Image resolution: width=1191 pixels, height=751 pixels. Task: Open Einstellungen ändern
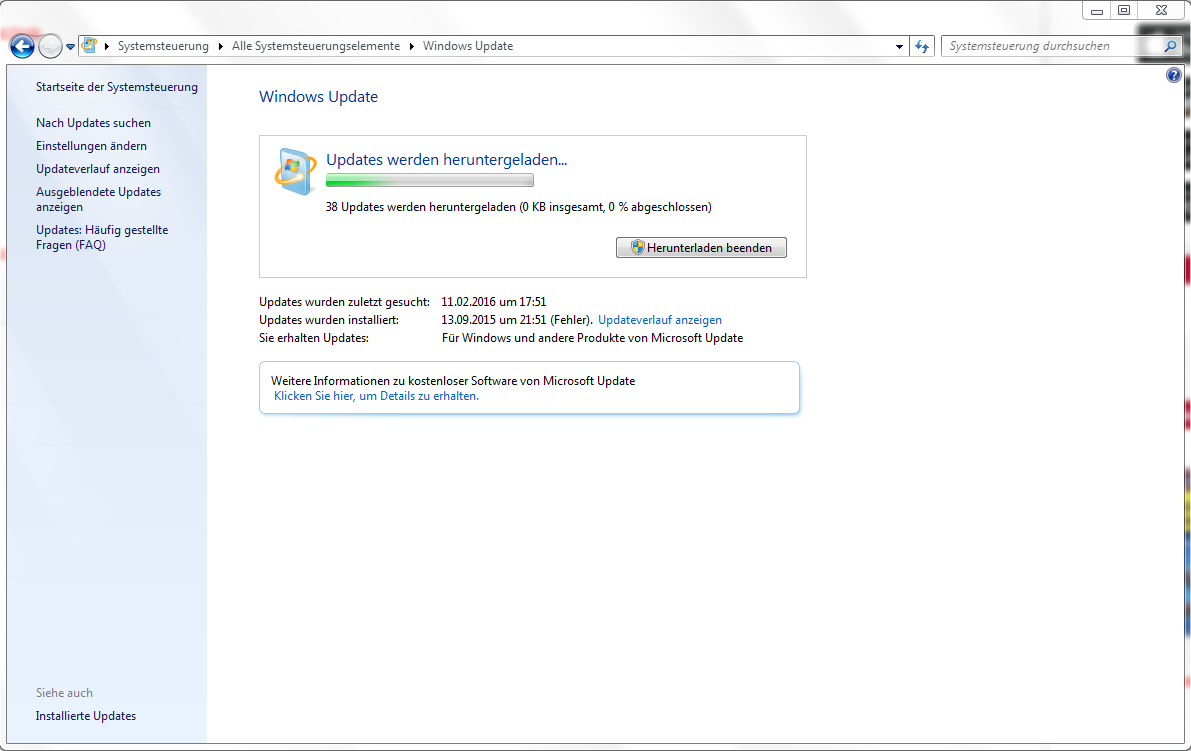[x=91, y=146]
